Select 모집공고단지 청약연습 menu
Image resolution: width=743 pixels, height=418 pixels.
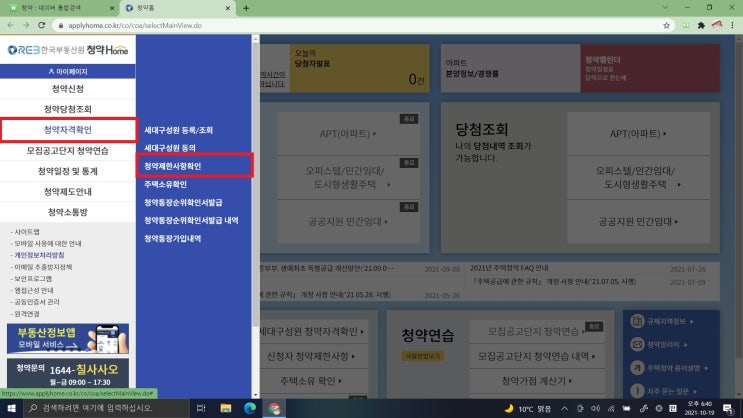tap(68, 151)
